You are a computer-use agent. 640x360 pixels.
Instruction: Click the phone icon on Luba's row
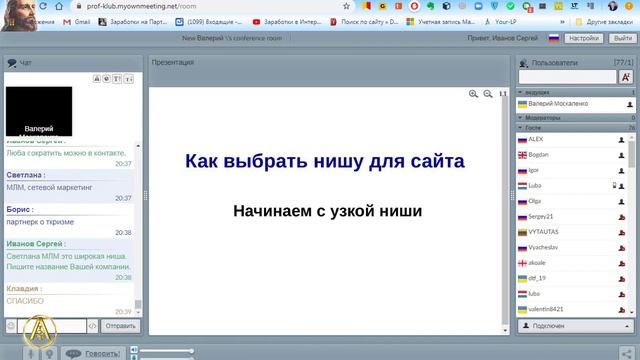(614, 185)
